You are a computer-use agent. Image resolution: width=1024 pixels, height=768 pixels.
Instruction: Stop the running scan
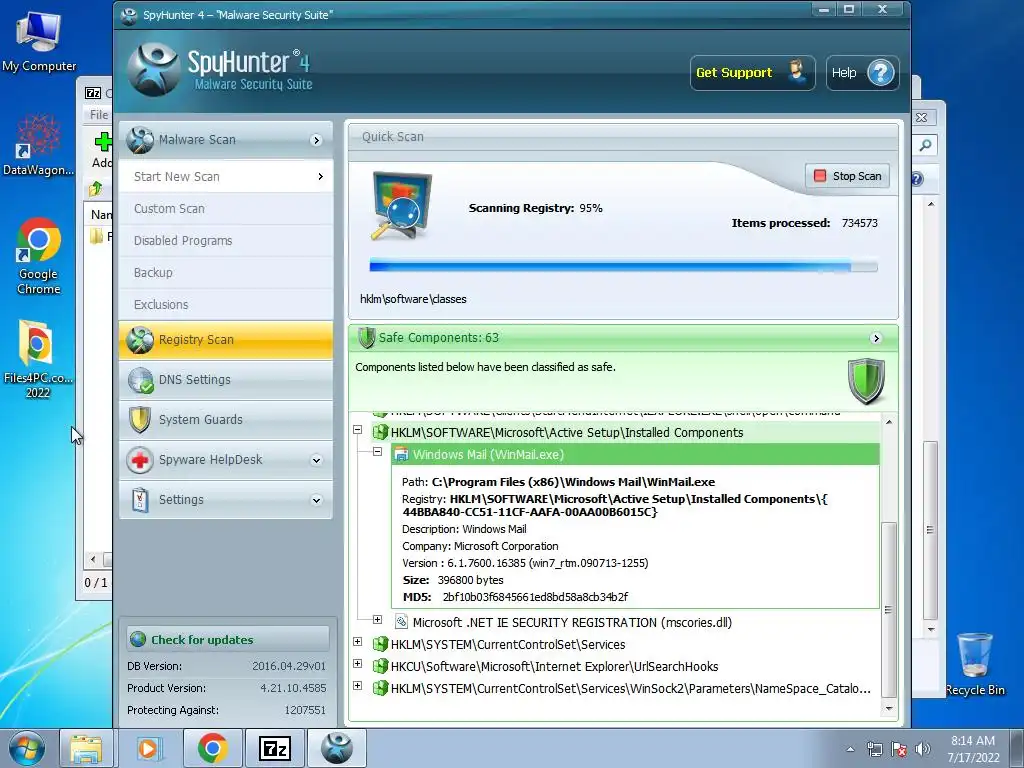[848, 176]
